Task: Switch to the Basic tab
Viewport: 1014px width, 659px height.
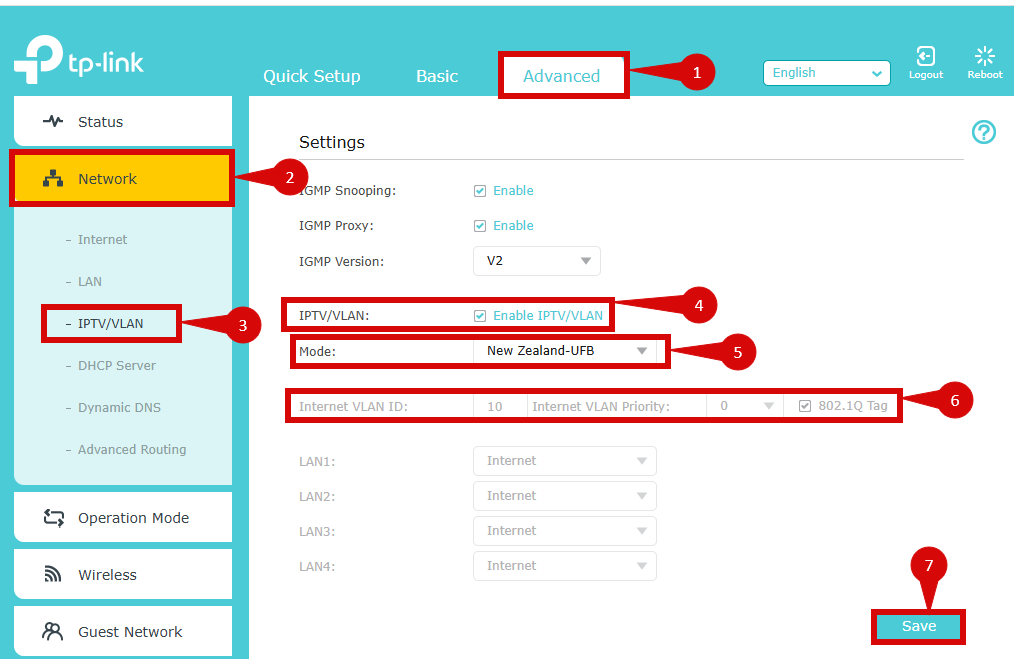Action: click(x=437, y=76)
